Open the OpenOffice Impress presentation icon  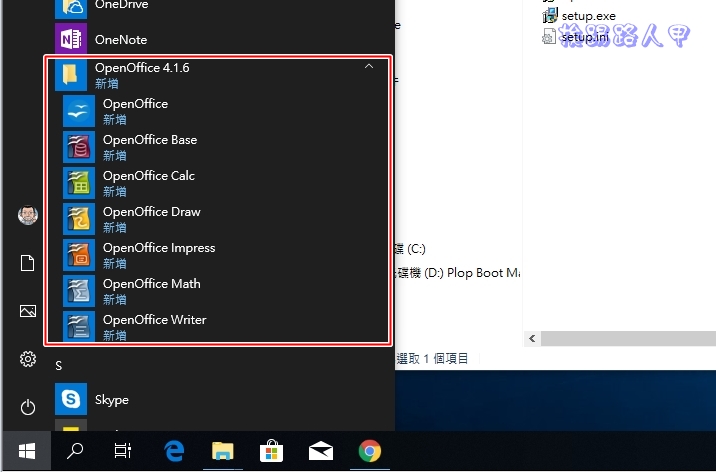(79, 255)
